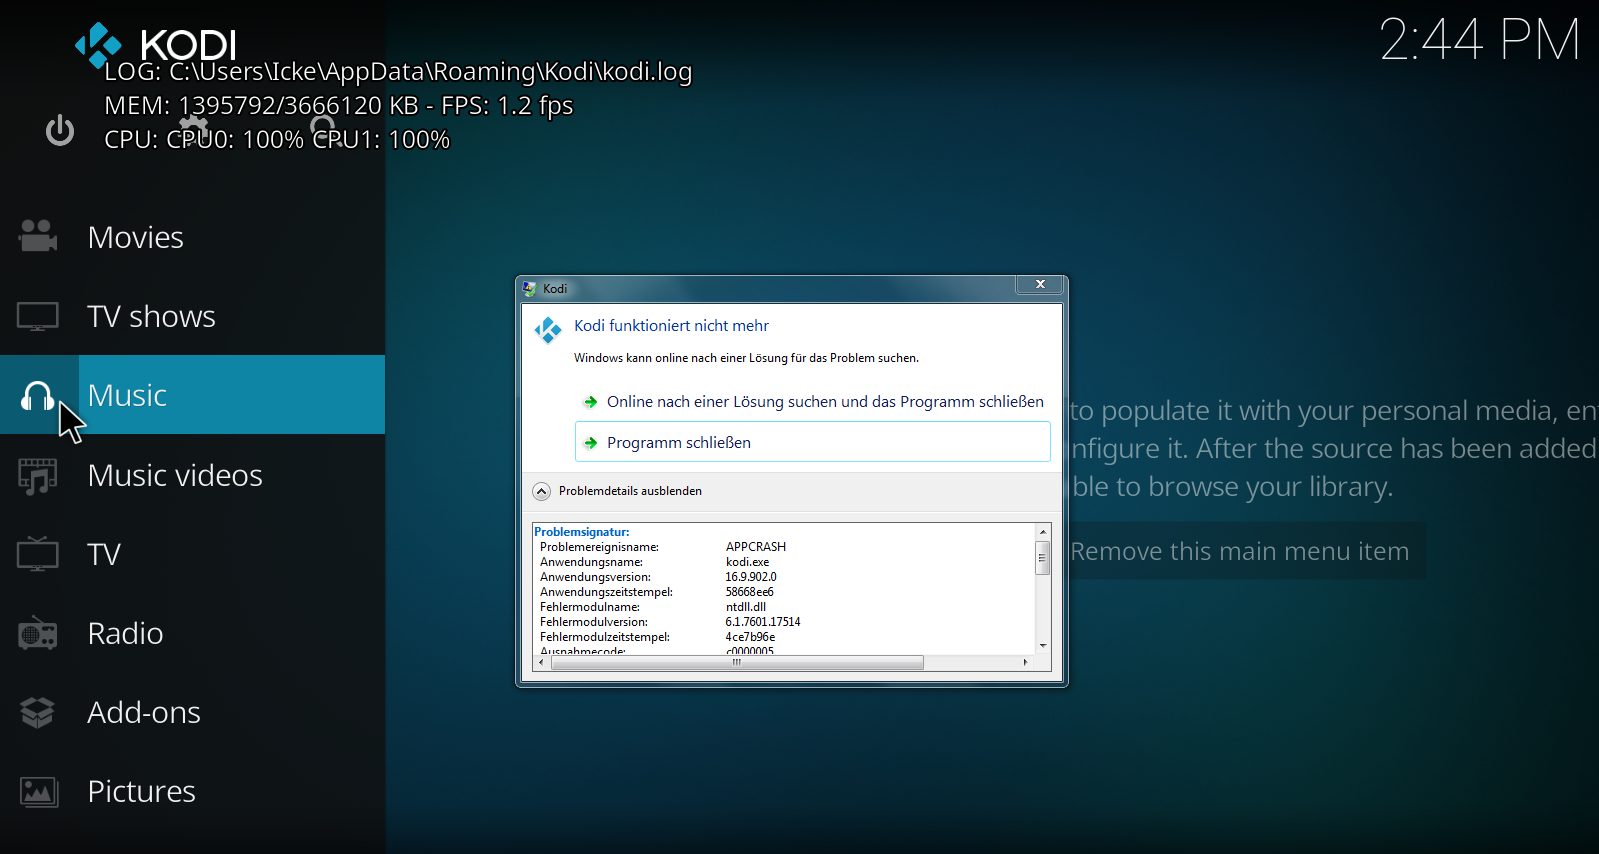Viewport: 1599px width, 854px height.
Task: Click the 2:44 PM clock
Action: (1480, 41)
